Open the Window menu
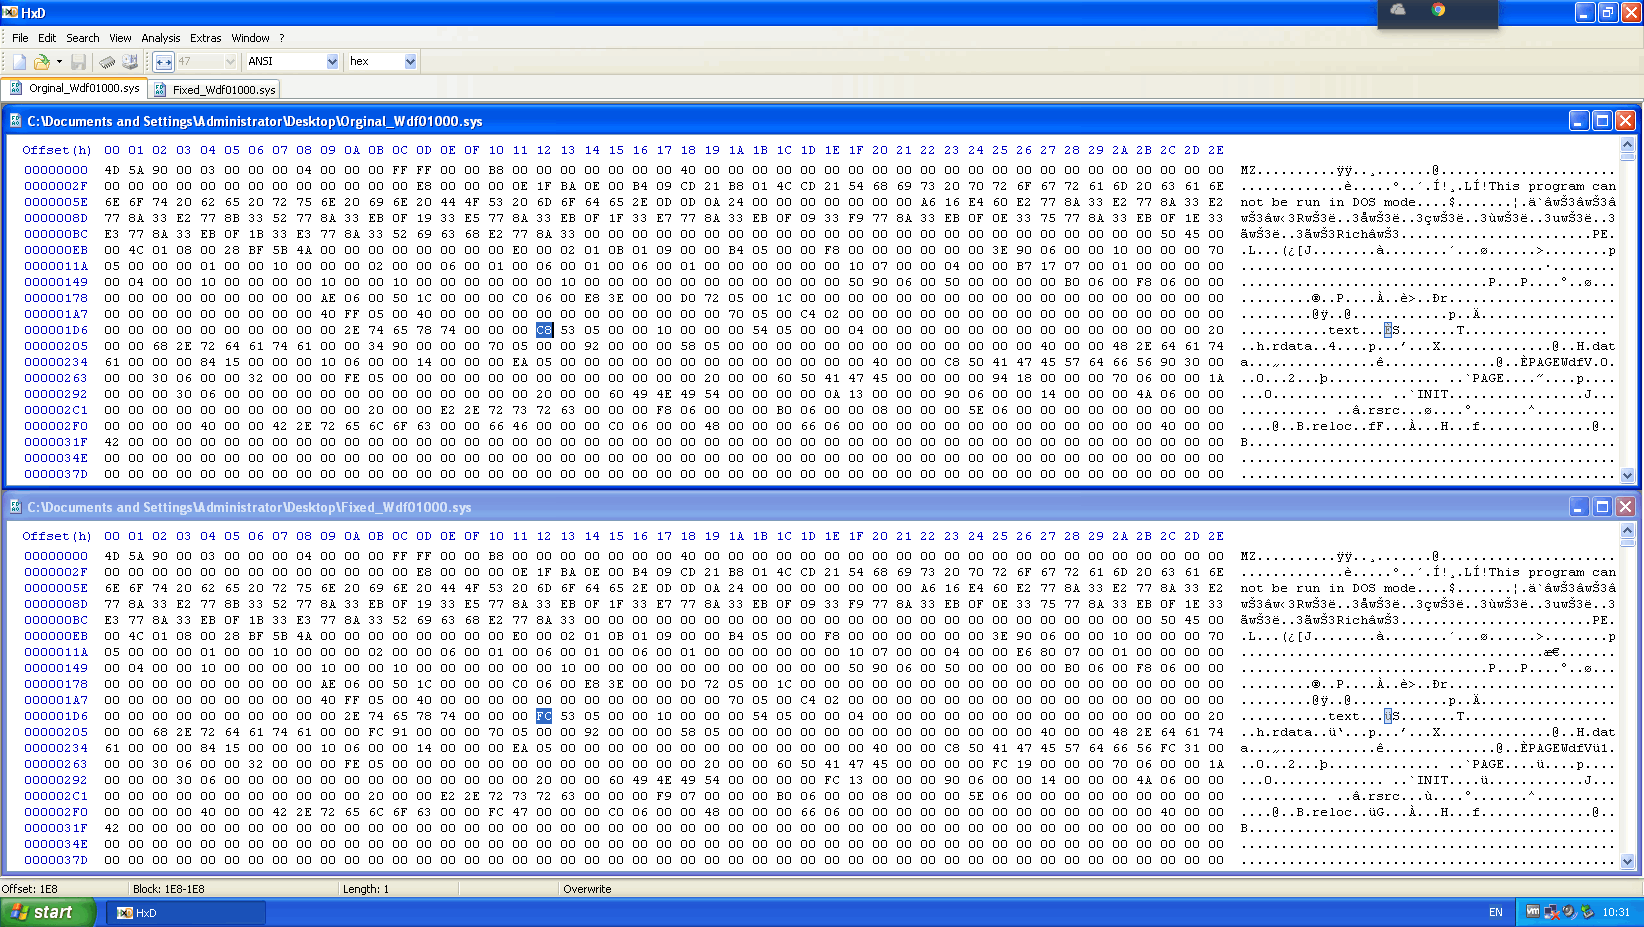The width and height of the screenshot is (1644, 927). pos(250,38)
